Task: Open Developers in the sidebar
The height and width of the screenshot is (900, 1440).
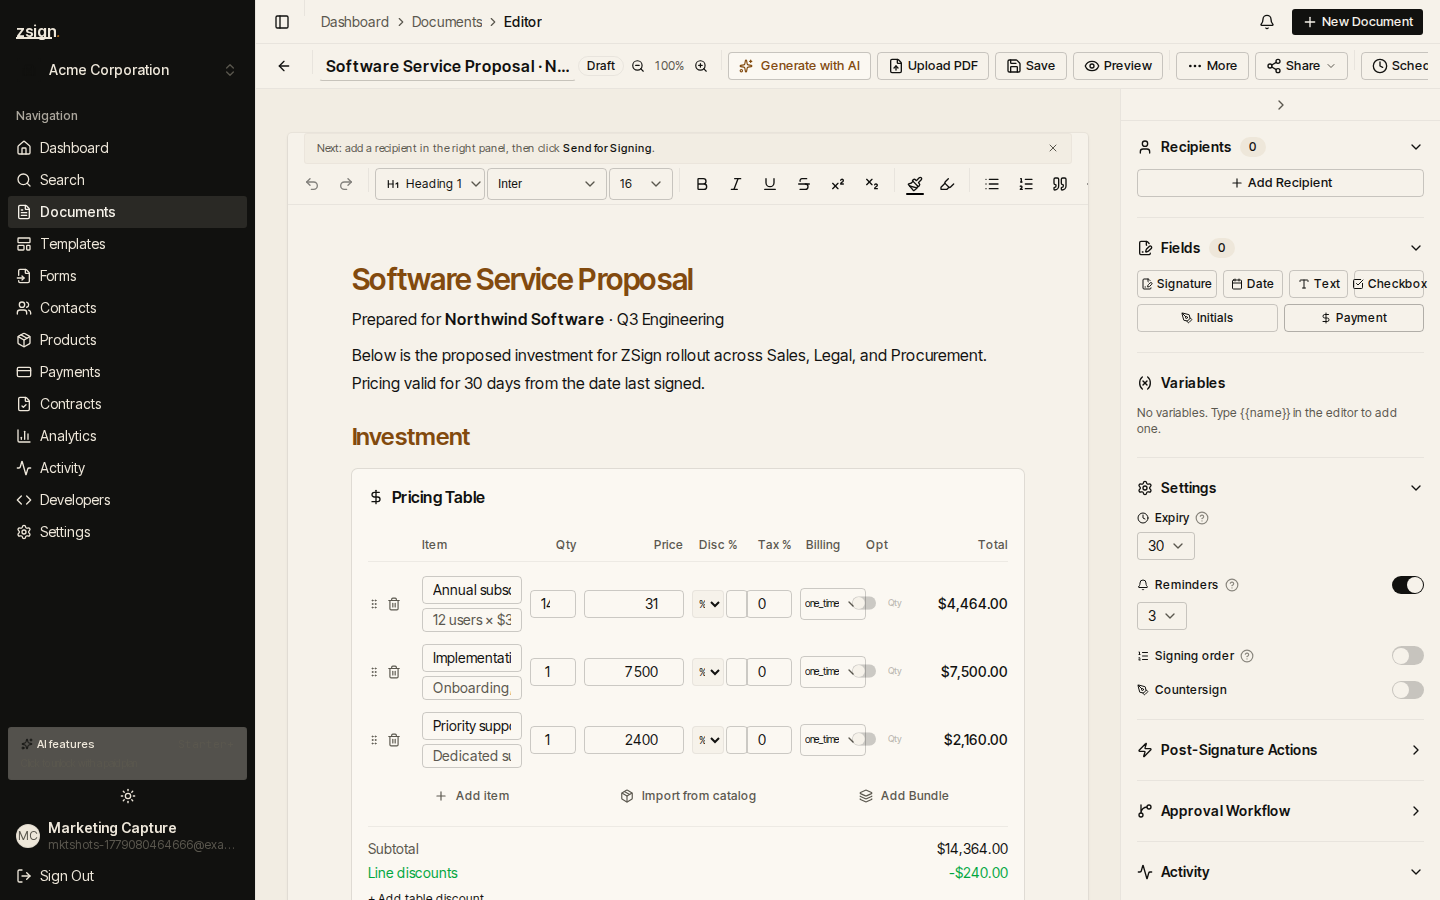Action: 127,500
